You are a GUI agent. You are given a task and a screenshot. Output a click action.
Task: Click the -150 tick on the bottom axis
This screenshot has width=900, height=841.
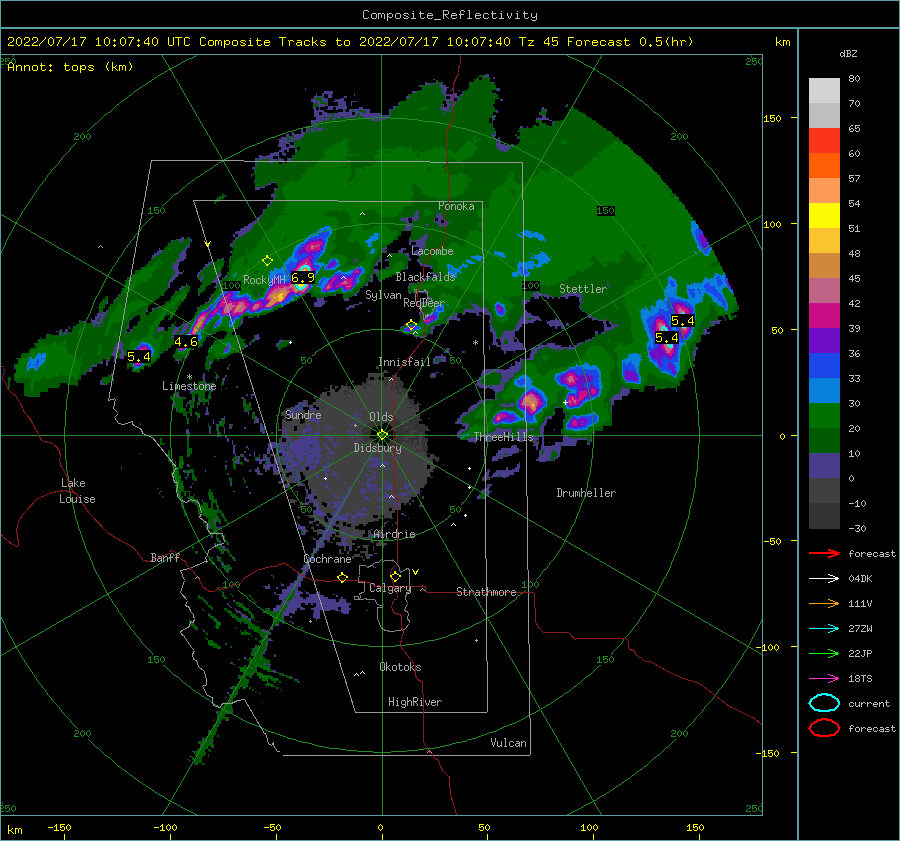59,827
